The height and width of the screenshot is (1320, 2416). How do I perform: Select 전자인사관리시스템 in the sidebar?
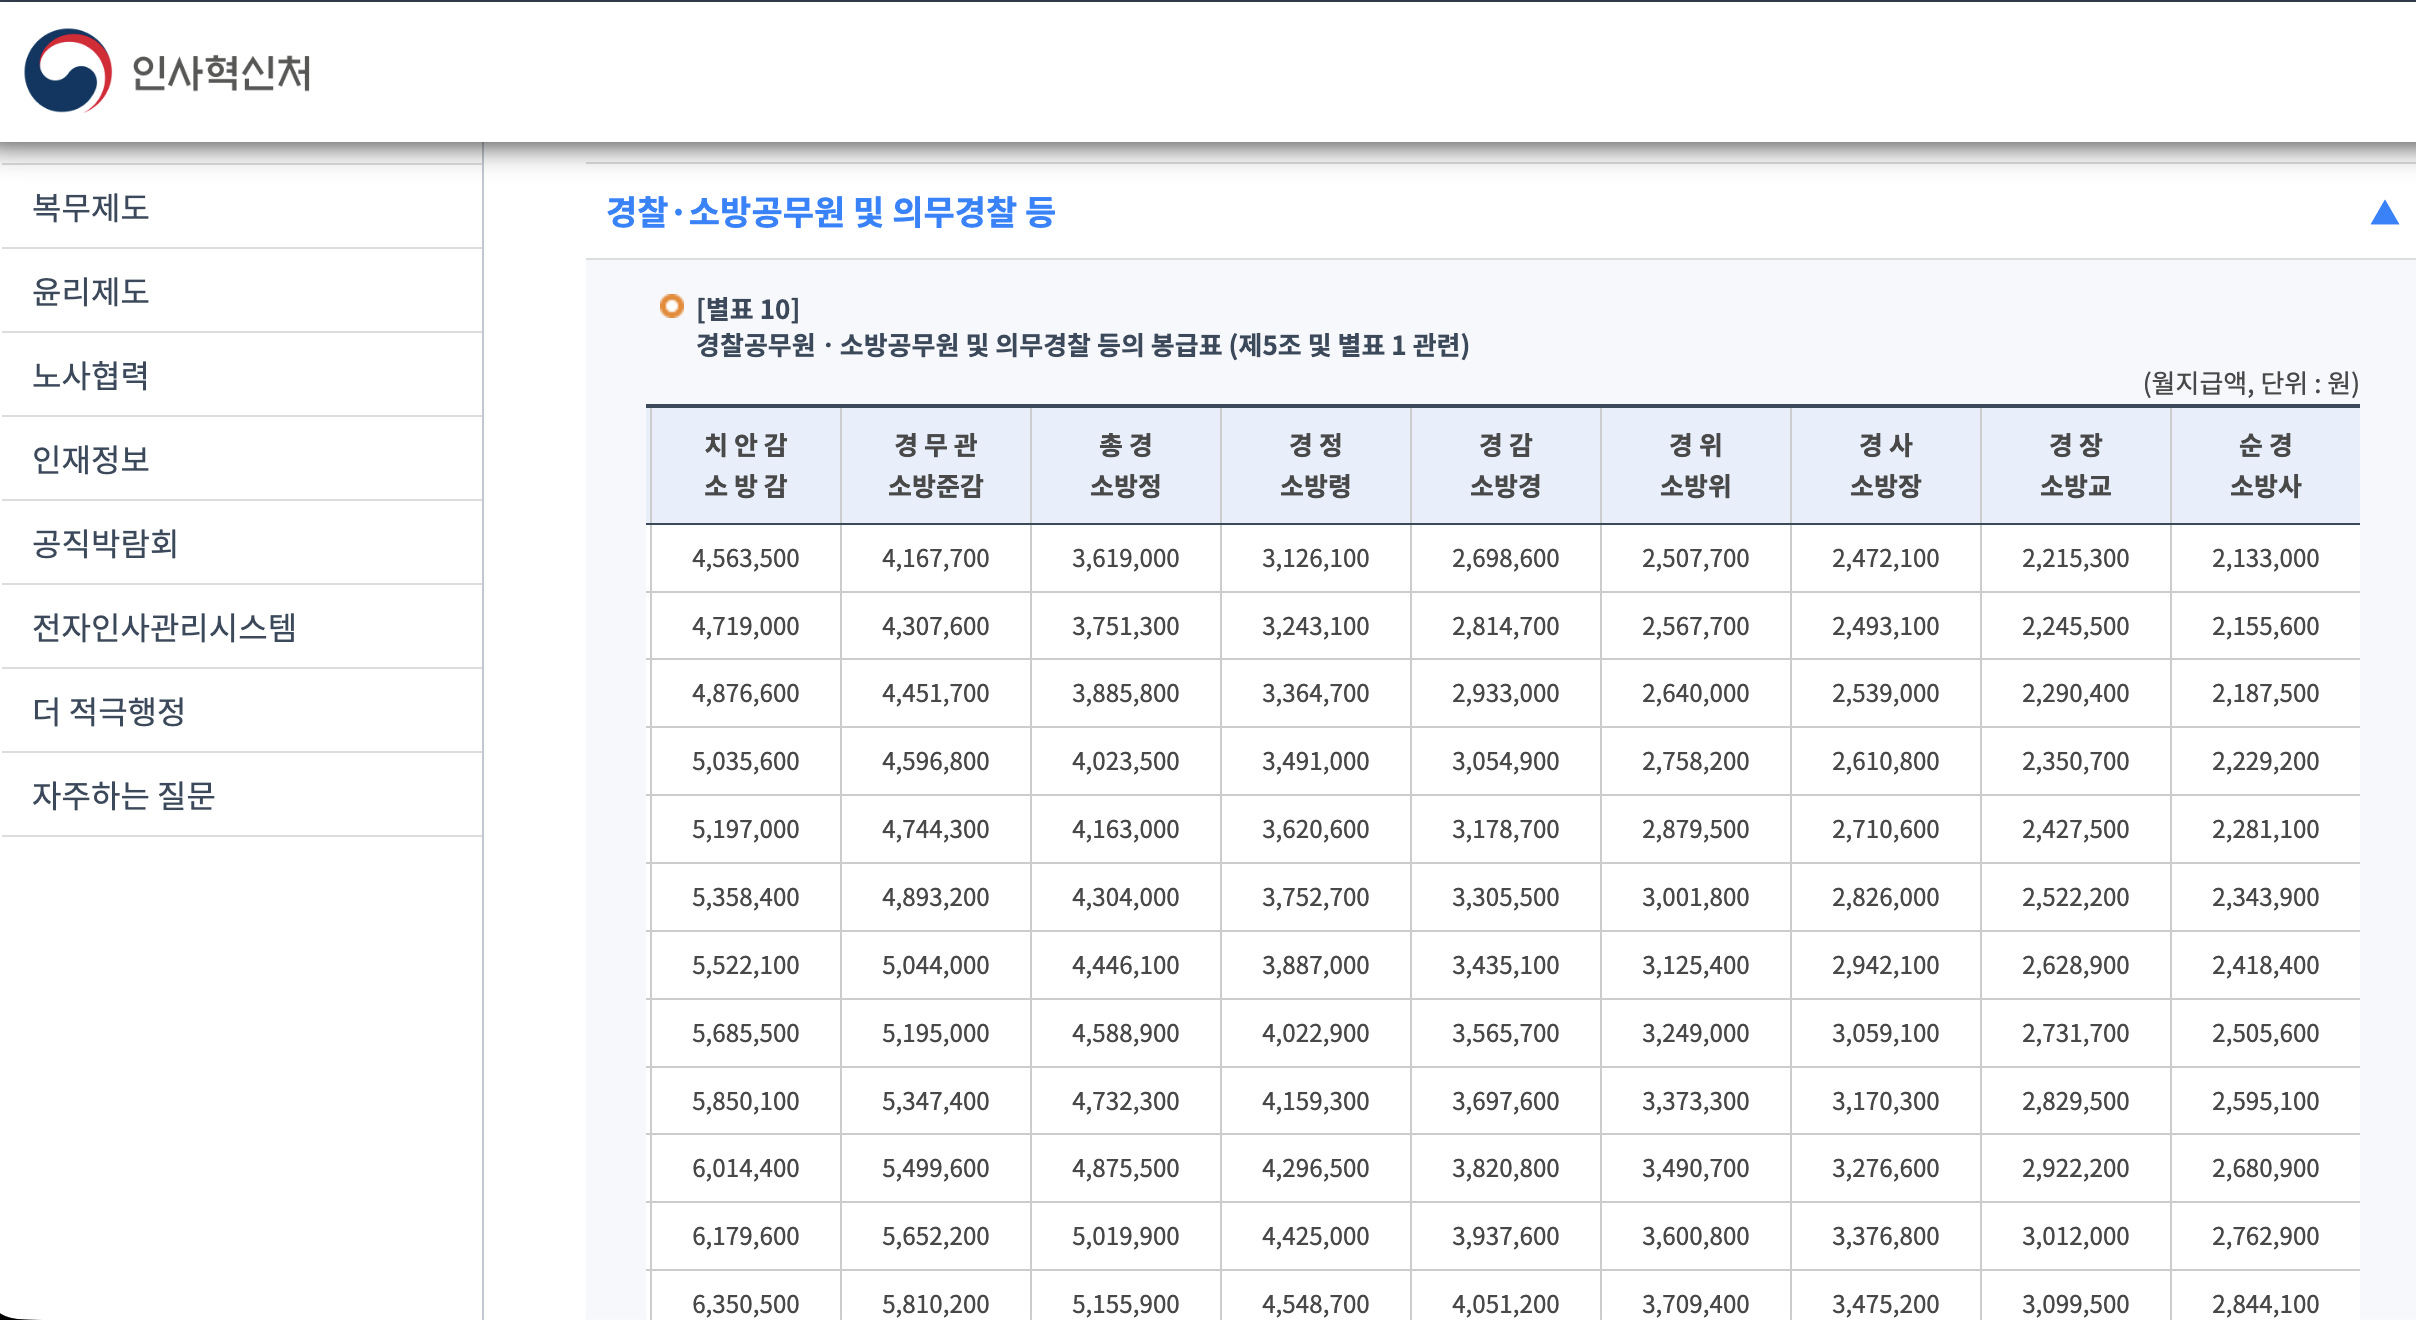(164, 627)
